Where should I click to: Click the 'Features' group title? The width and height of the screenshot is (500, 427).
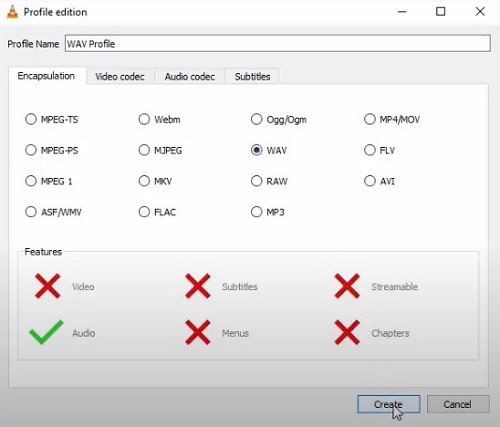point(43,252)
